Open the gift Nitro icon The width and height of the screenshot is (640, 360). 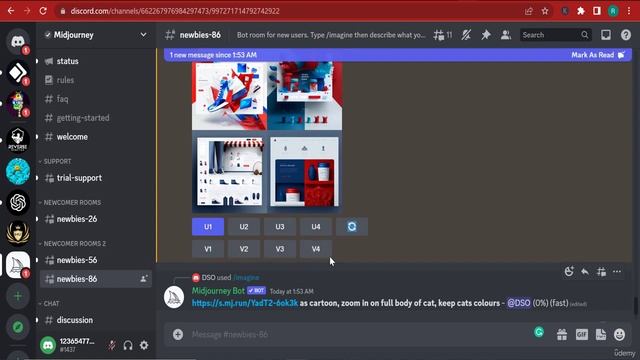coord(562,335)
